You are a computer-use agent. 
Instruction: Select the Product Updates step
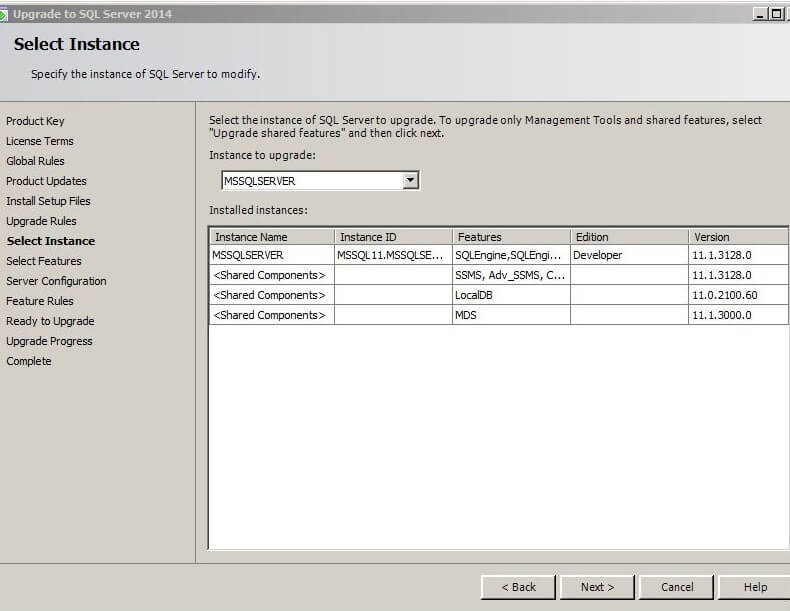pos(46,181)
